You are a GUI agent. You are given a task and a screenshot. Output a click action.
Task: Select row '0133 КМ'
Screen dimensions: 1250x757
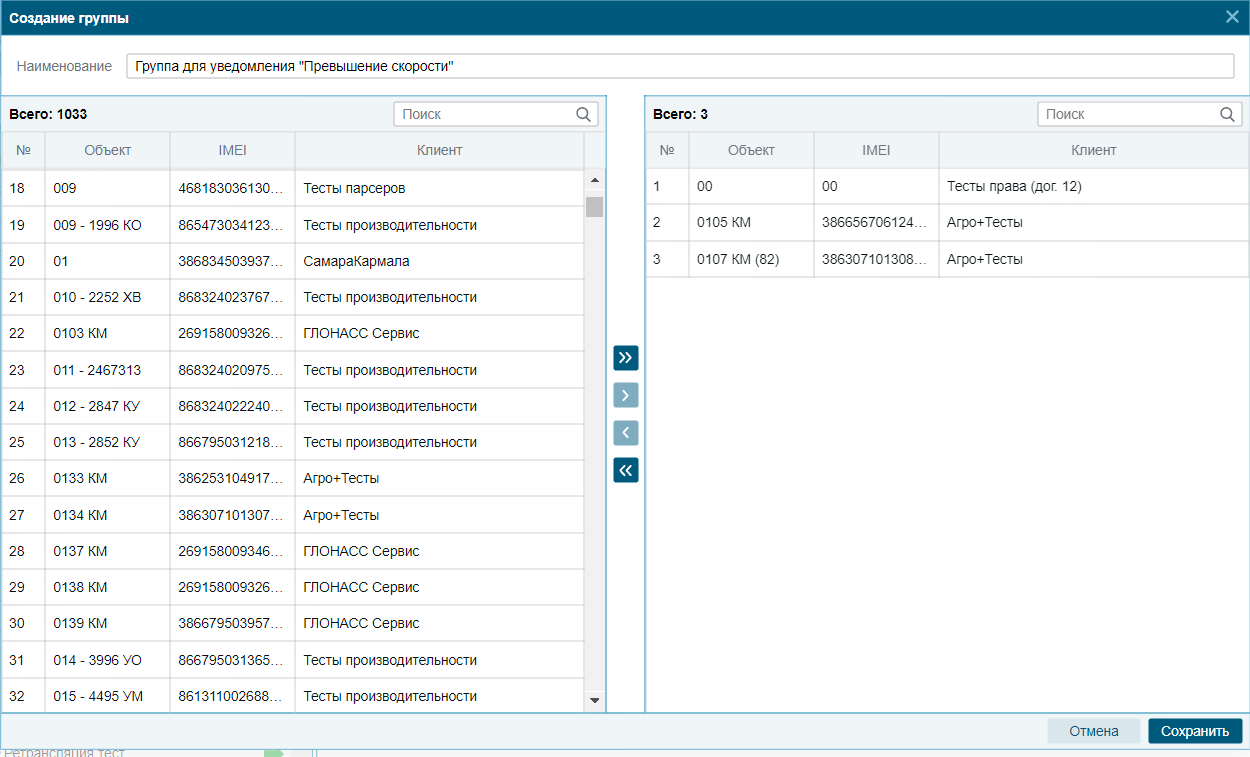[x=293, y=478]
